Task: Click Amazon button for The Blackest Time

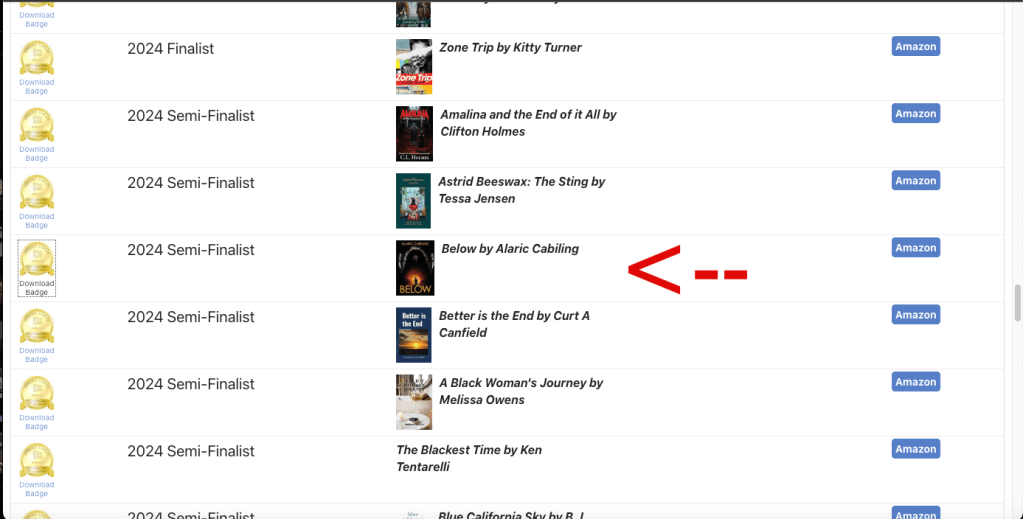Action: tap(915, 449)
